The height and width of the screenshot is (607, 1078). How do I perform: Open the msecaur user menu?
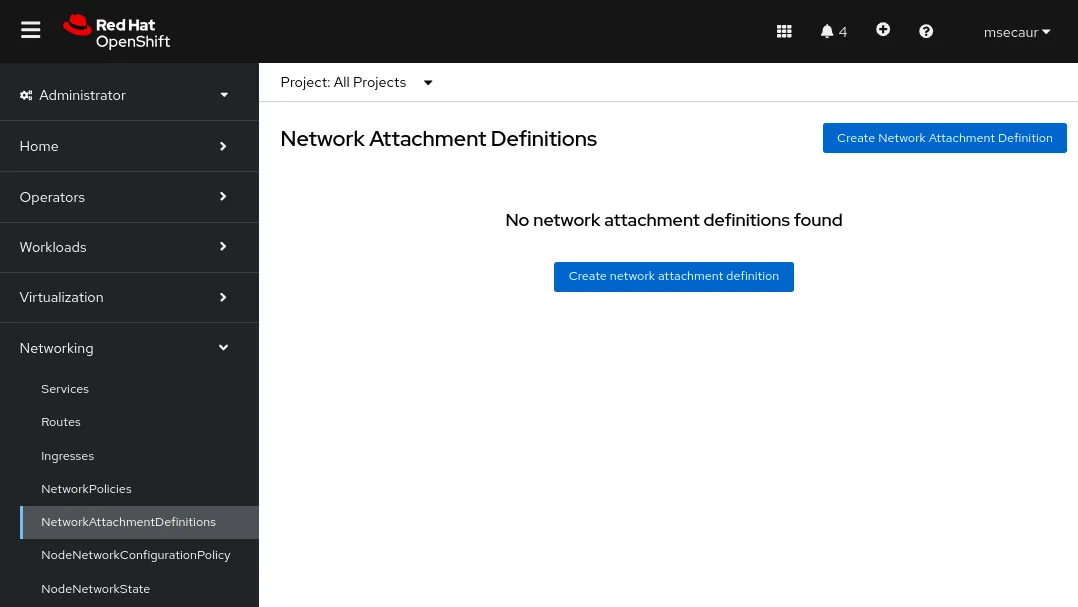click(1016, 32)
